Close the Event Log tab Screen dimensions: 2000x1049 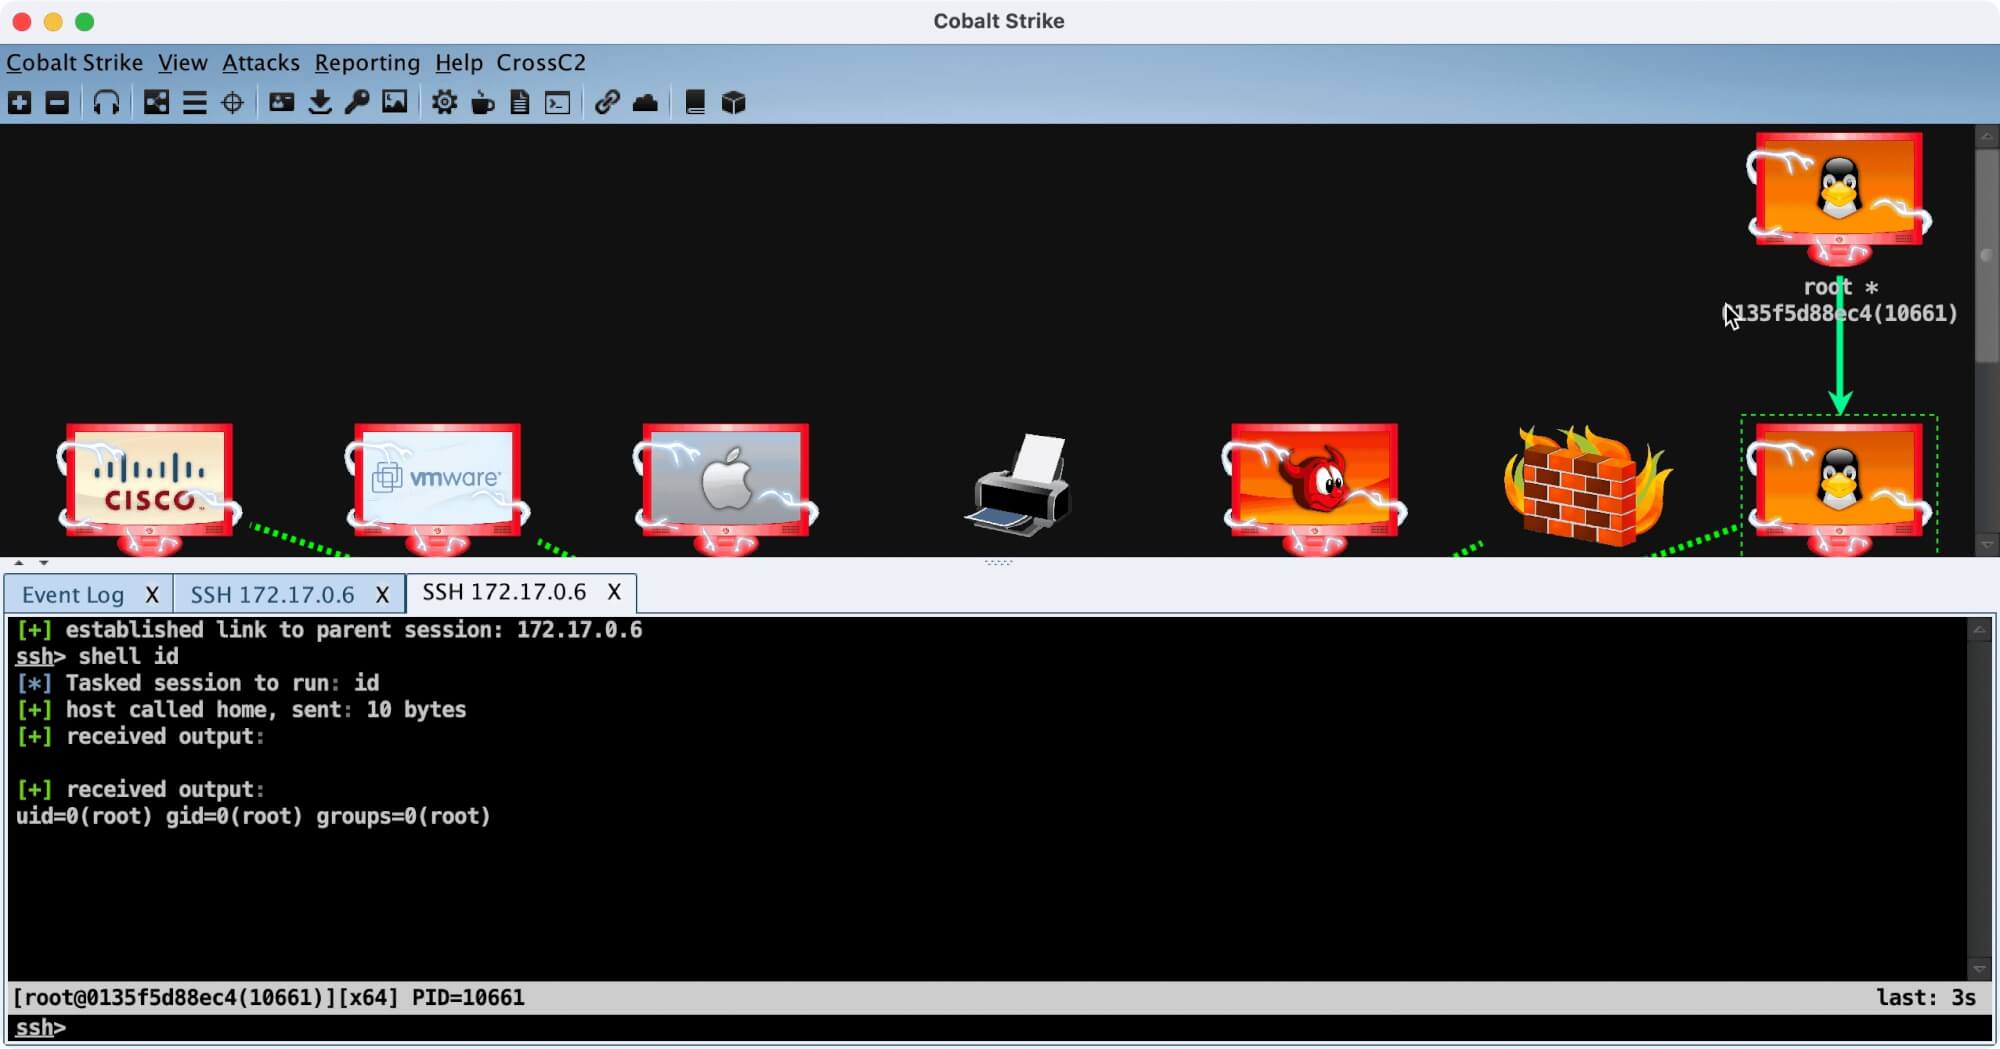click(152, 595)
